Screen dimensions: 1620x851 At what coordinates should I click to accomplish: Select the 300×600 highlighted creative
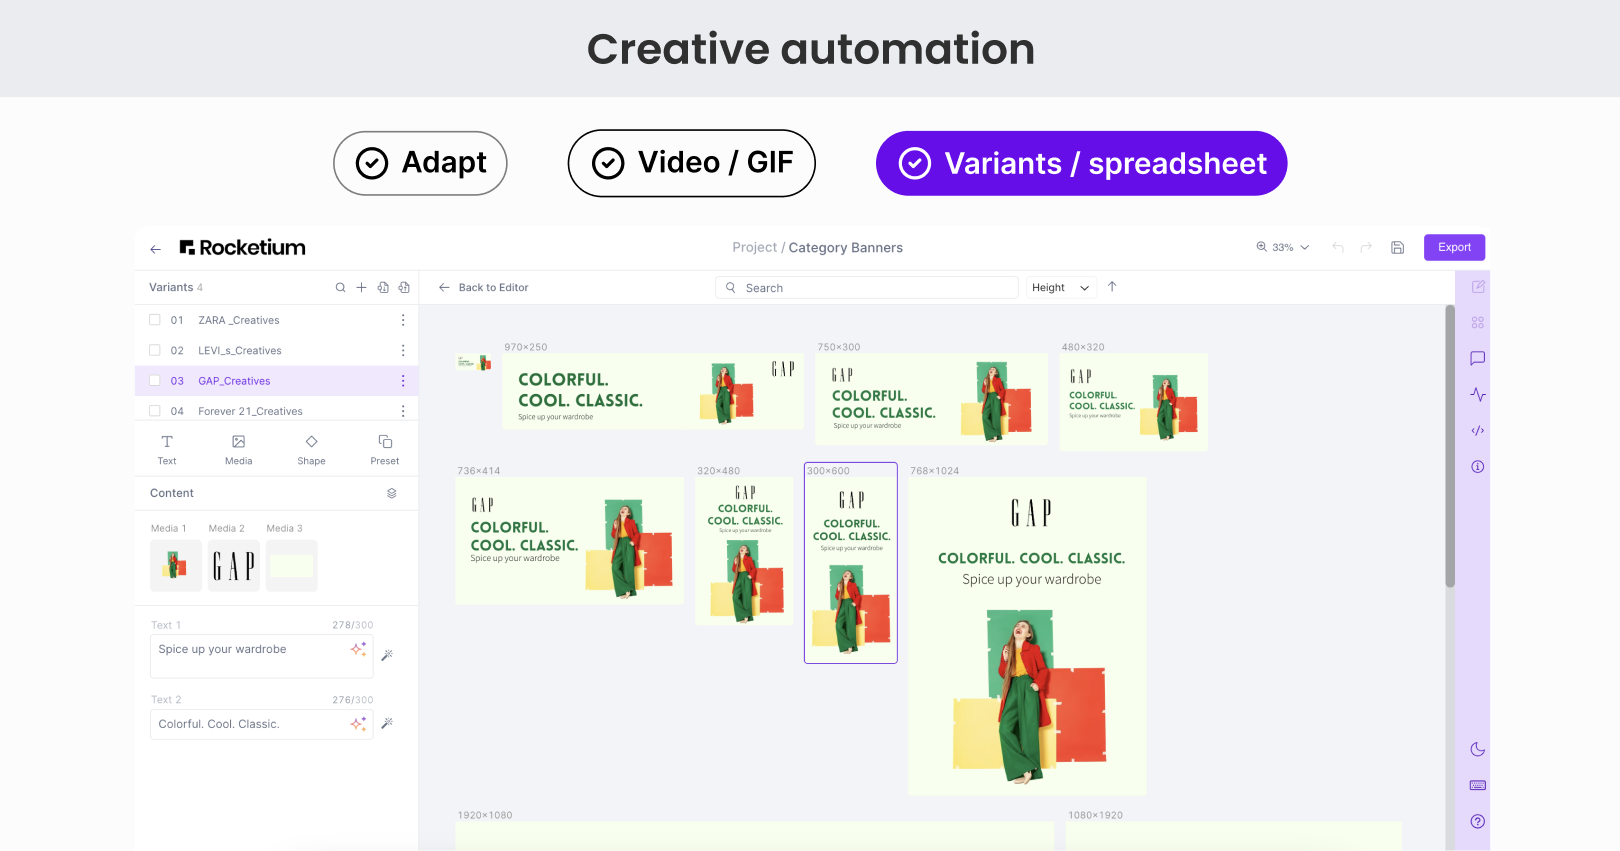[851, 563]
